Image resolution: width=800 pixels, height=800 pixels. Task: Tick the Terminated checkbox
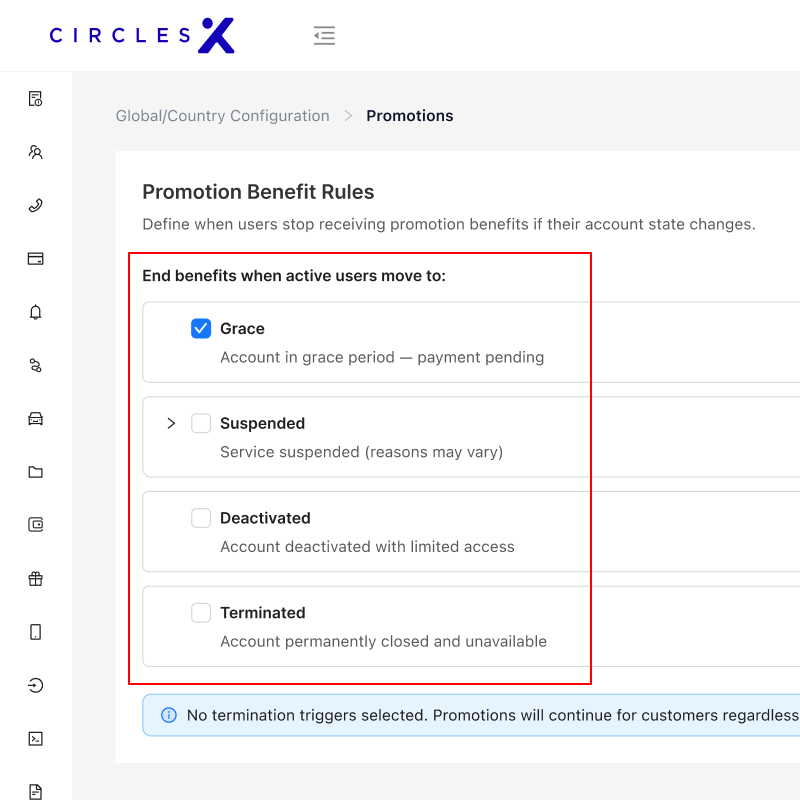pos(201,613)
